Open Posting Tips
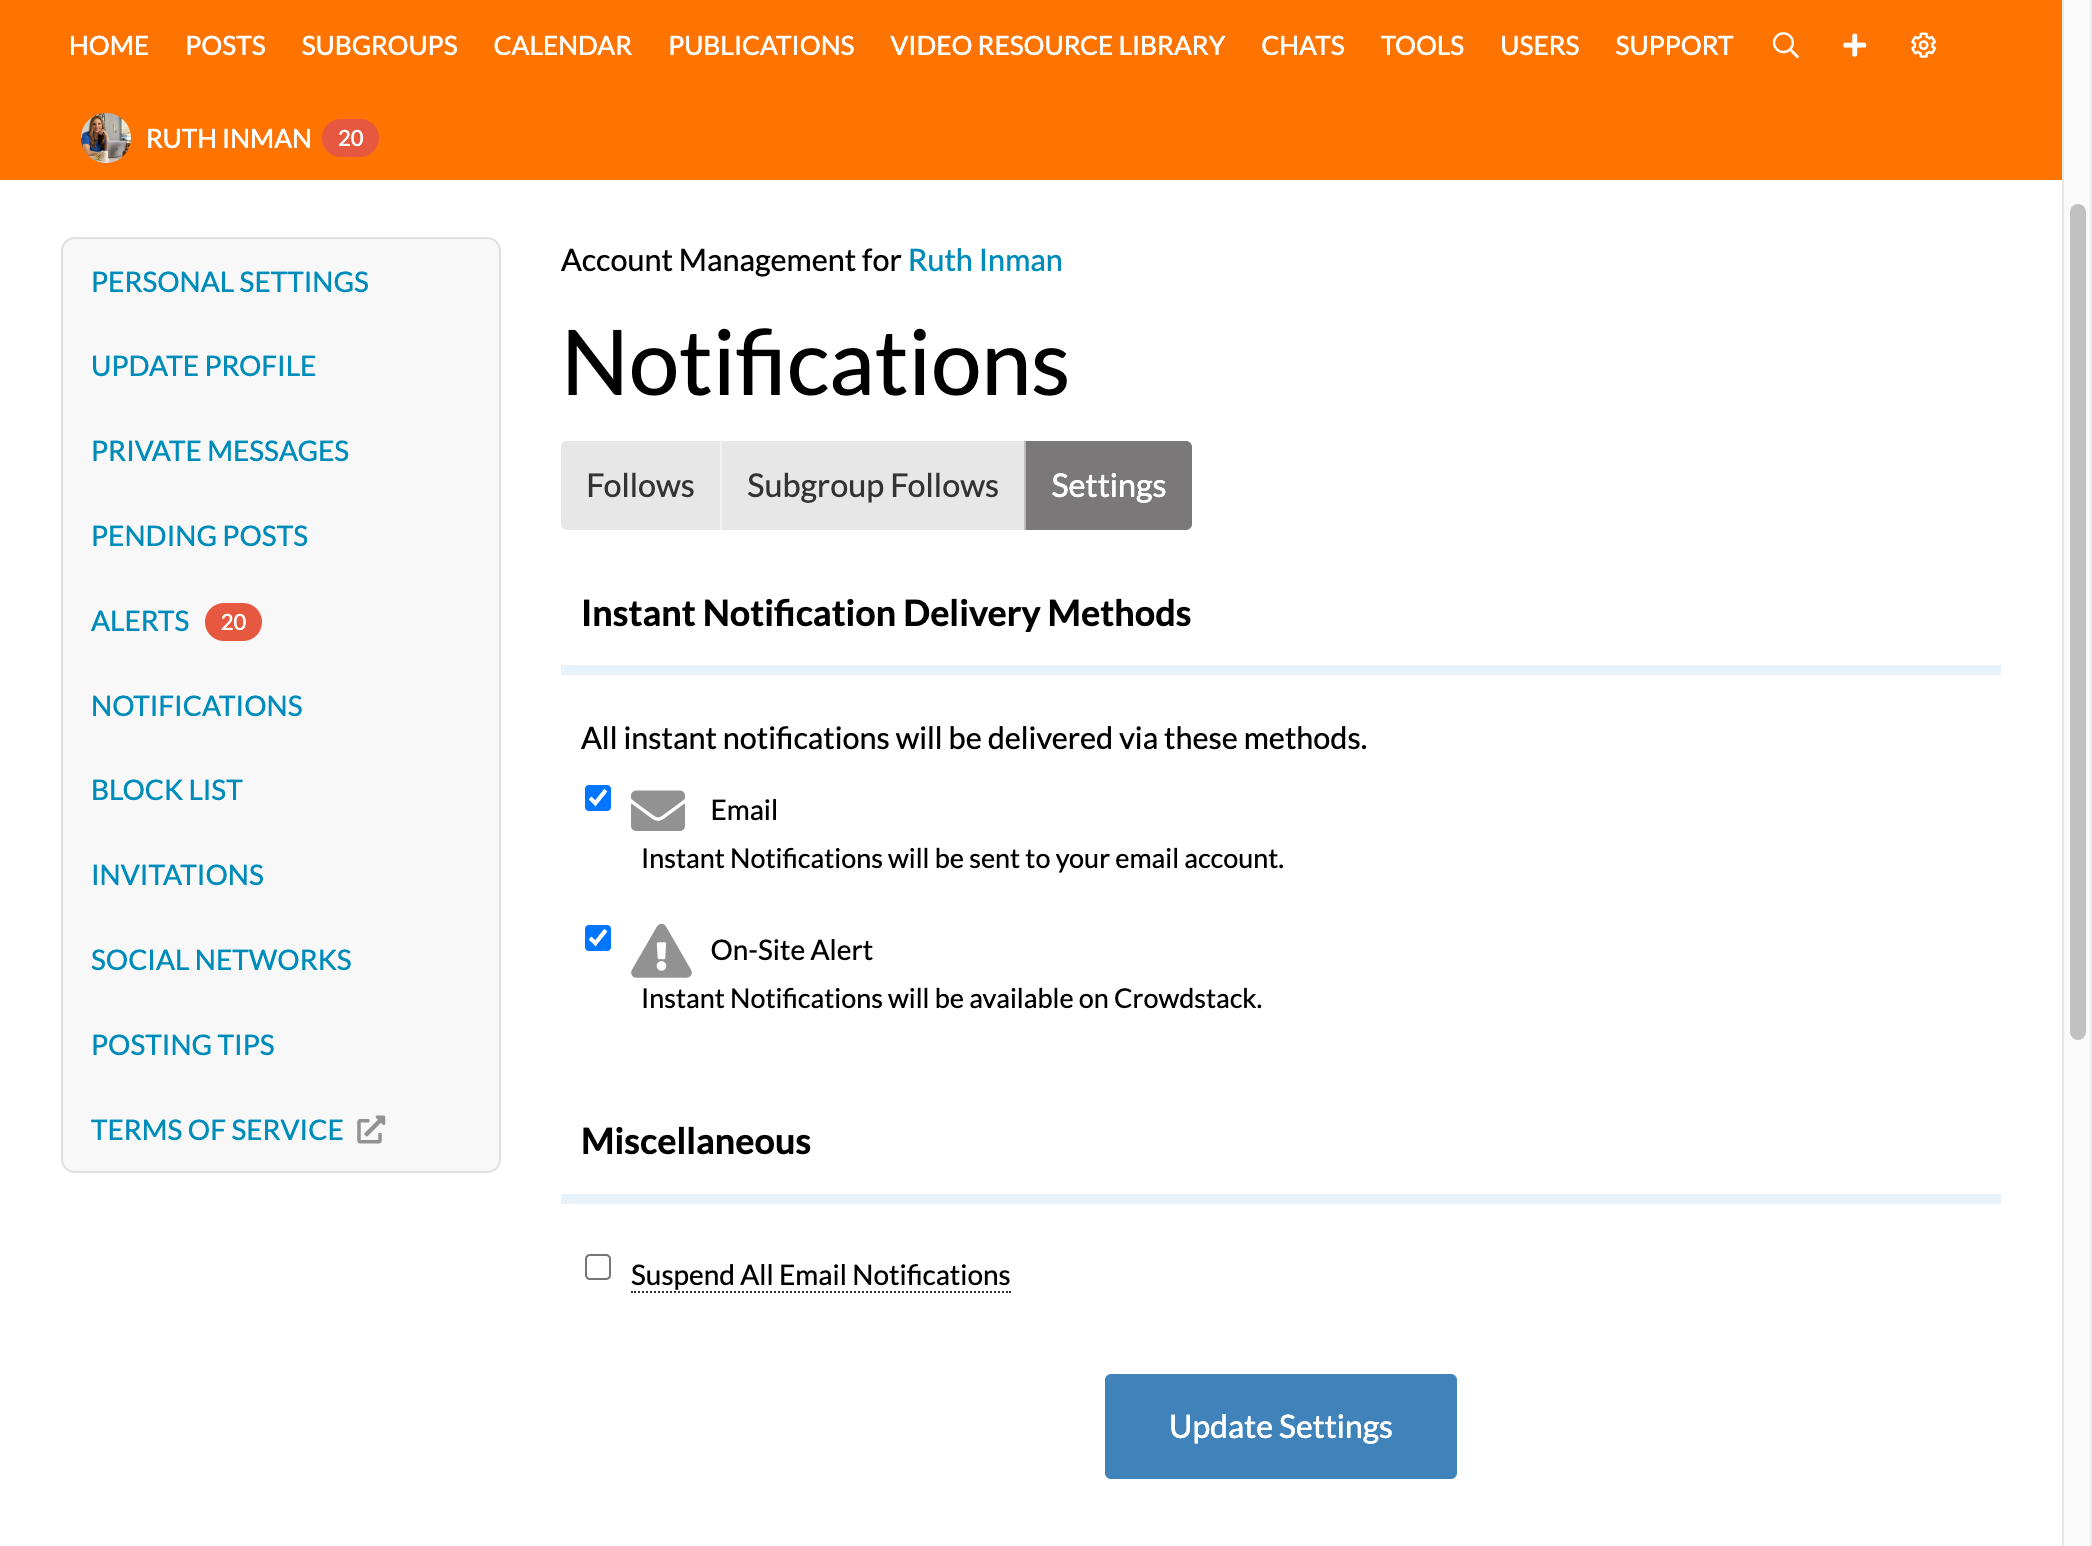The width and height of the screenshot is (2092, 1546). pyautogui.click(x=182, y=1045)
